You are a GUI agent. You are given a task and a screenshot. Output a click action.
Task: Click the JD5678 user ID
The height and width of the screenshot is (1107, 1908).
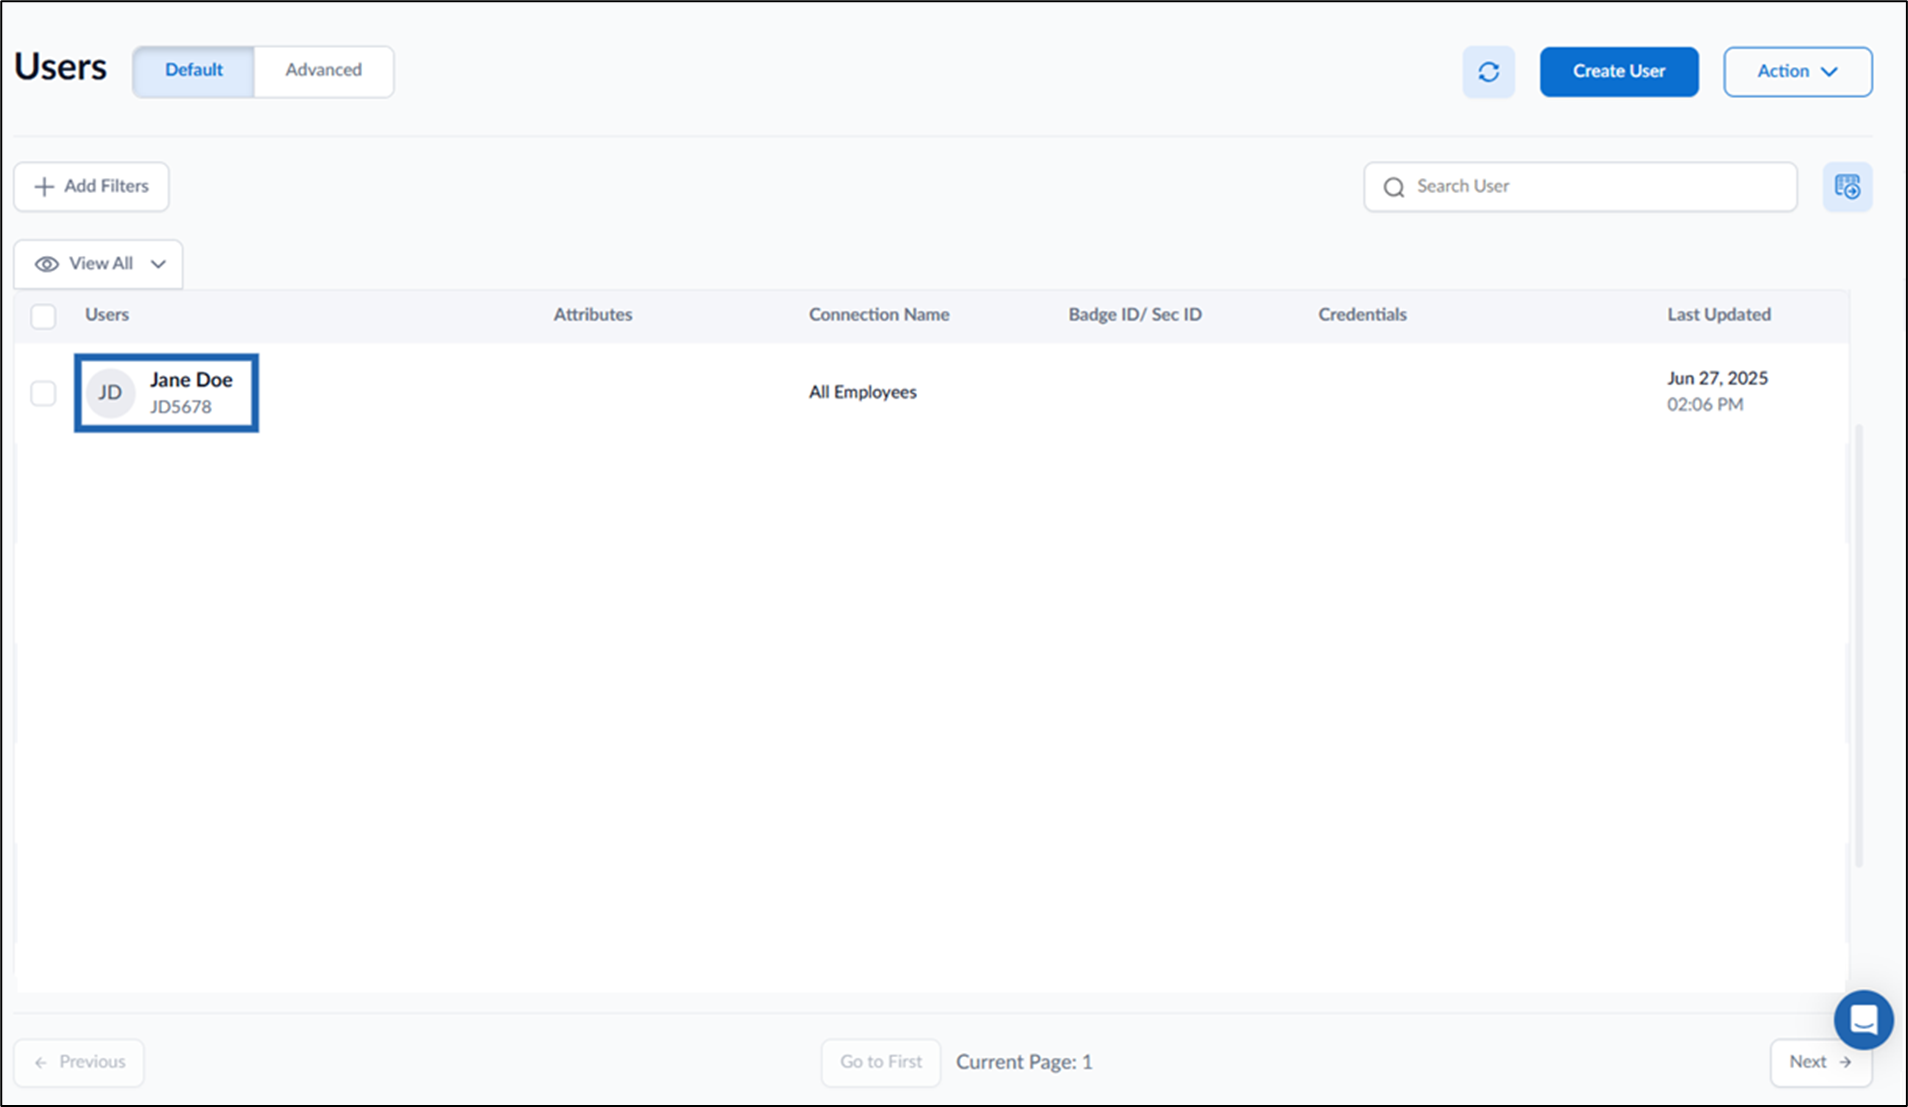pyautogui.click(x=181, y=407)
